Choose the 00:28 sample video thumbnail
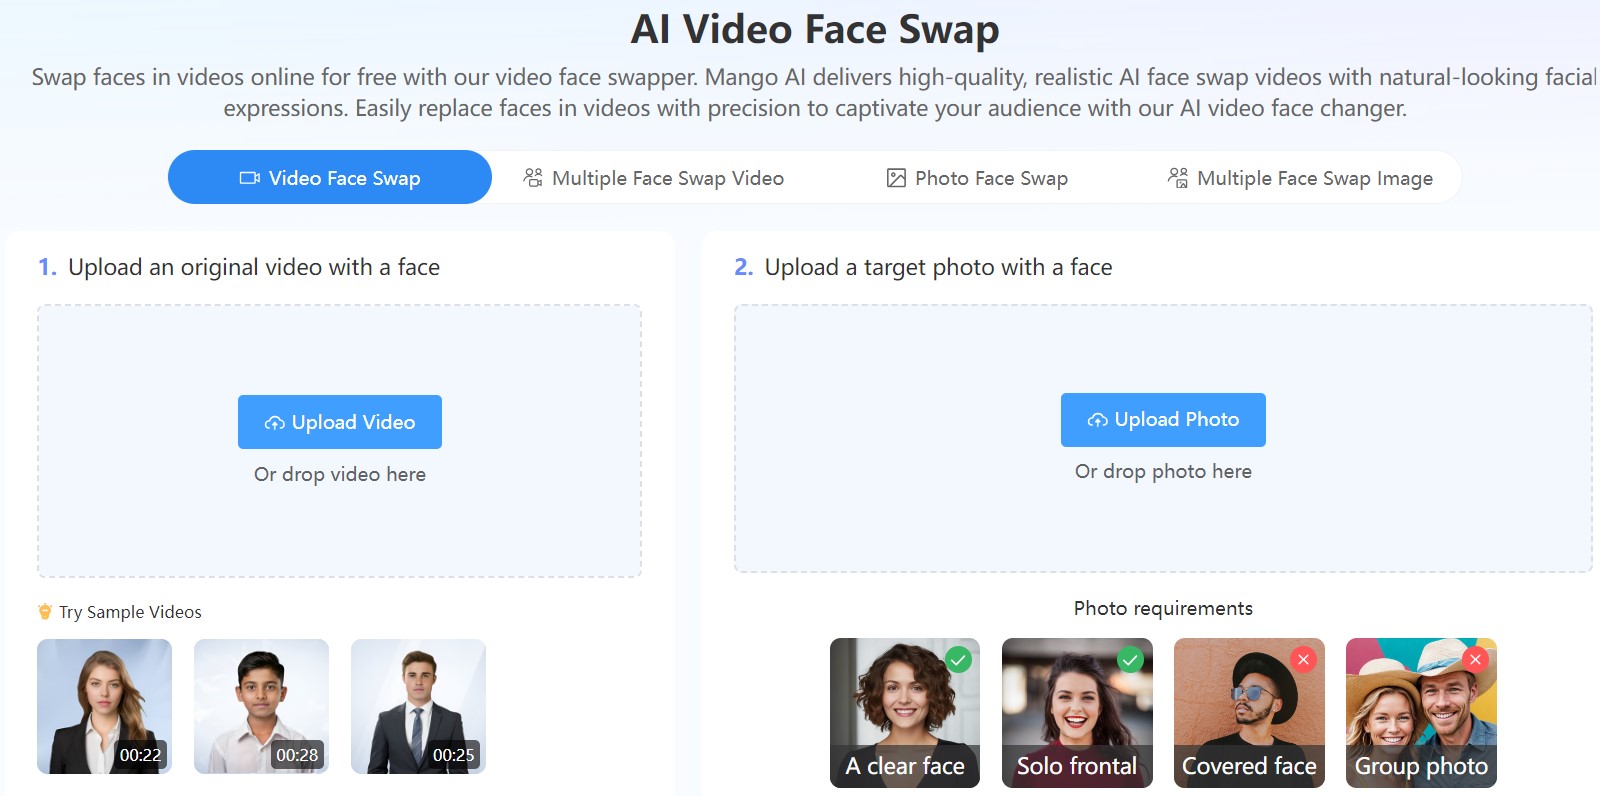Image resolution: width=1600 pixels, height=796 pixels. click(x=261, y=706)
